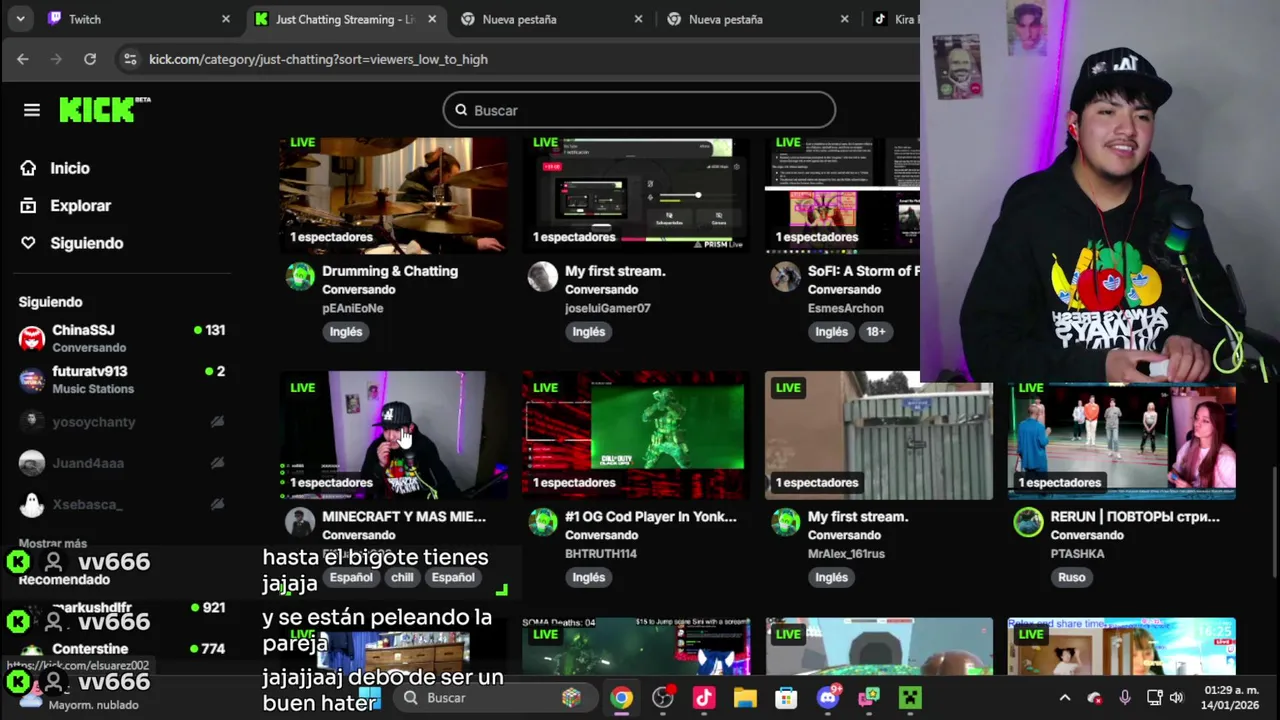1280x720 pixels.
Task: Open the Juand4aaa offline channel
Action: pyautogui.click(x=122, y=463)
